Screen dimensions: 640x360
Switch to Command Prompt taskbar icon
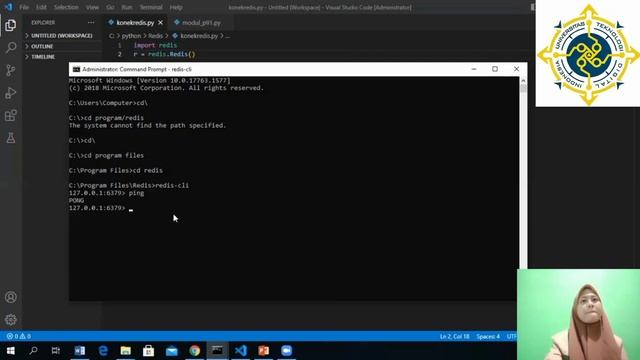[218, 351]
